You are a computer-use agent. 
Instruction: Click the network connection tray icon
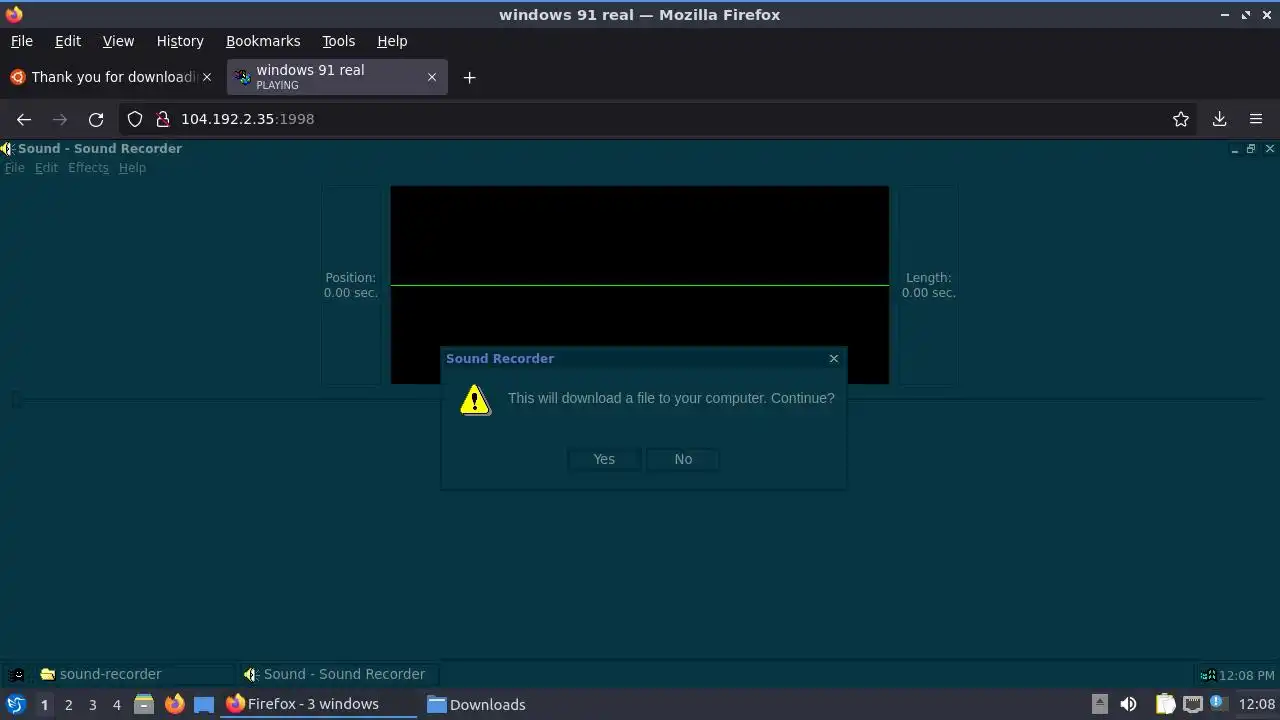pyautogui.click(x=1192, y=704)
